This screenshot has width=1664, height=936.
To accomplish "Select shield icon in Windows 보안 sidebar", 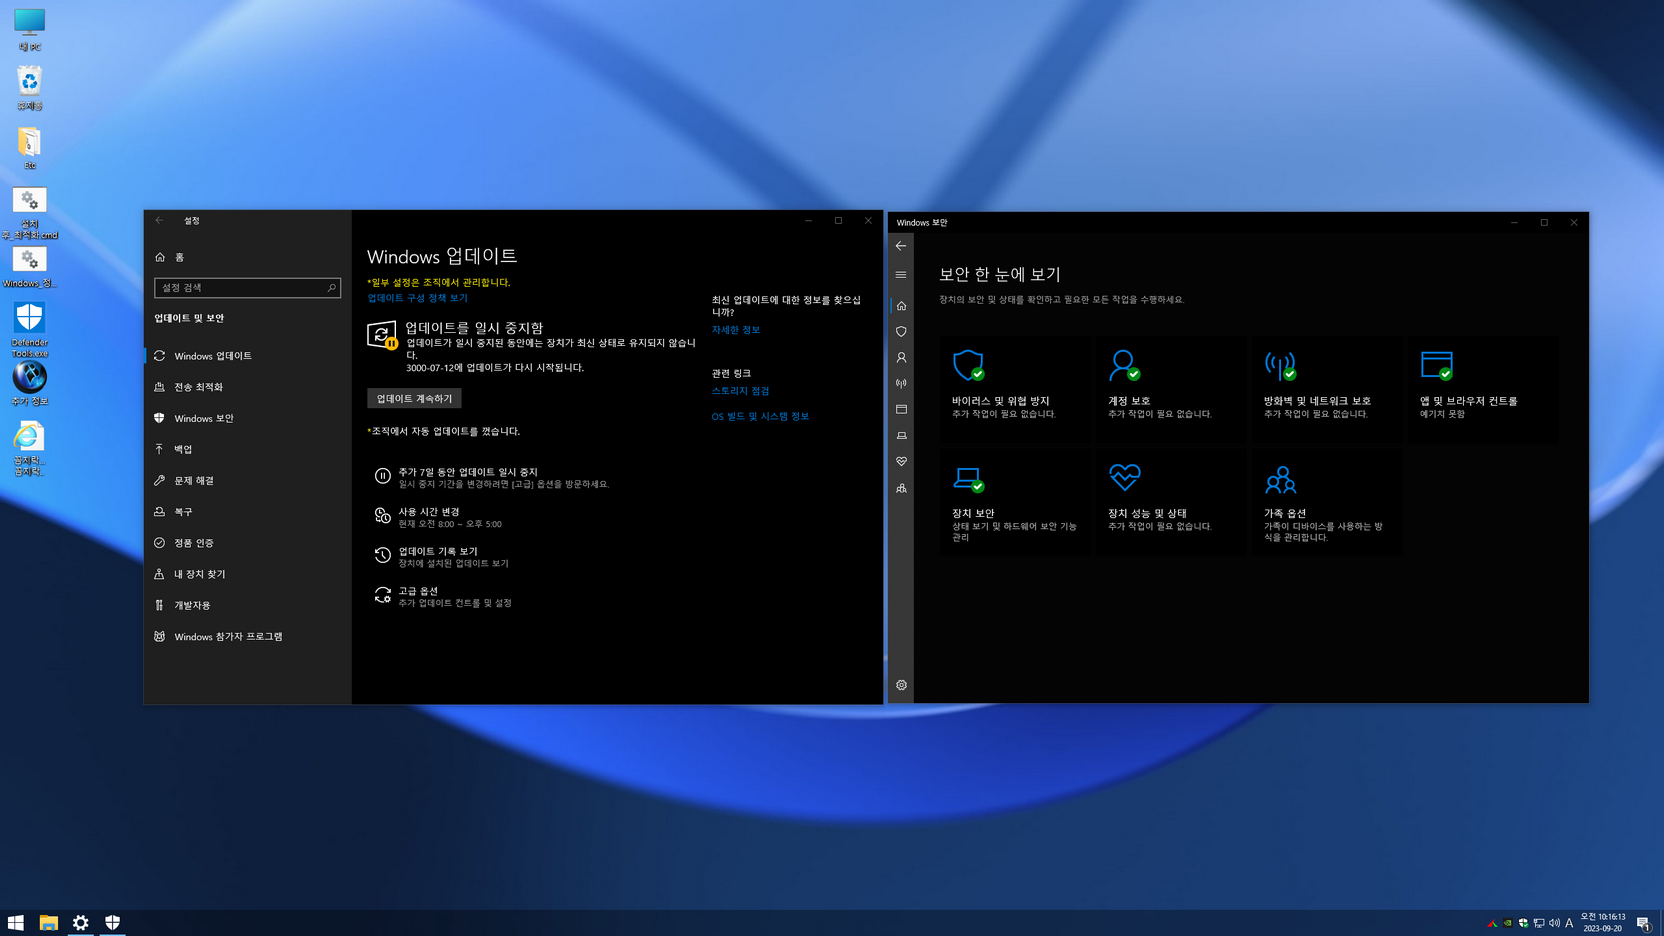I will (x=901, y=332).
